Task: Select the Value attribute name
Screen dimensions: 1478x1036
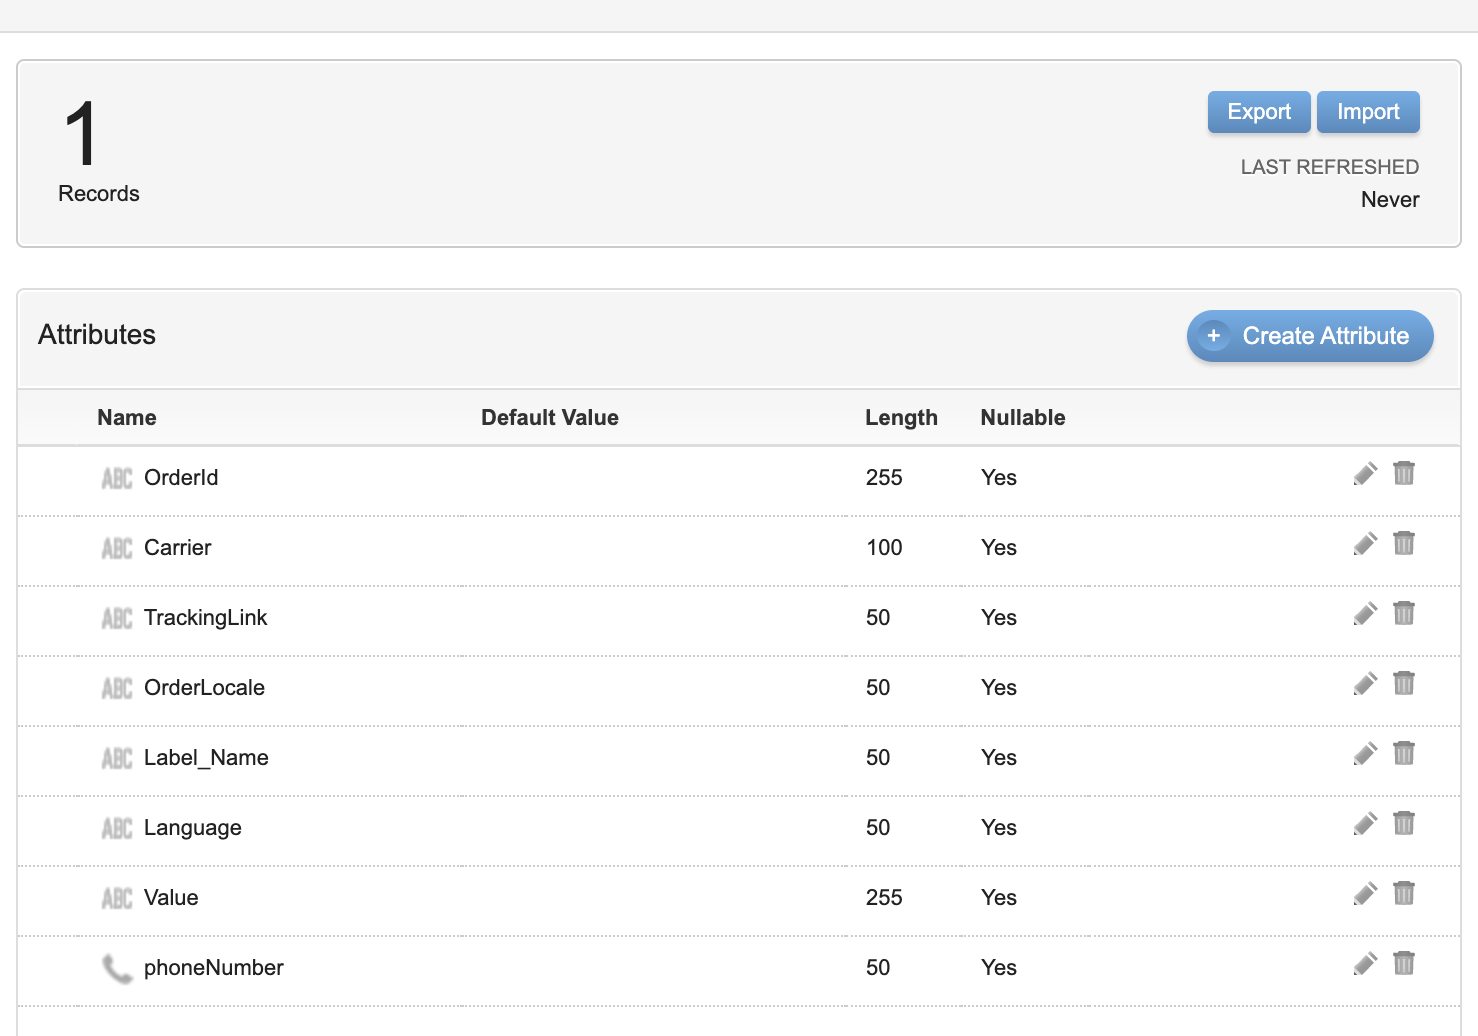Action: pyautogui.click(x=171, y=898)
